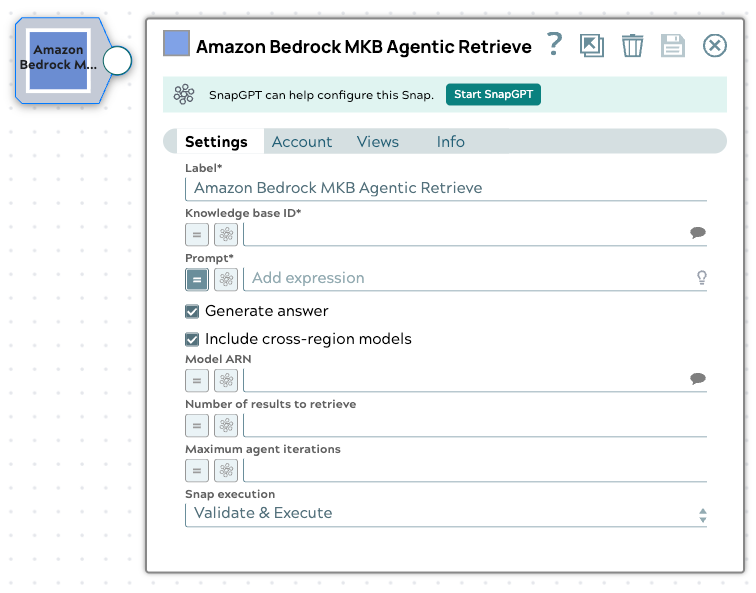
Task: Click the Label input field
Action: click(446, 189)
